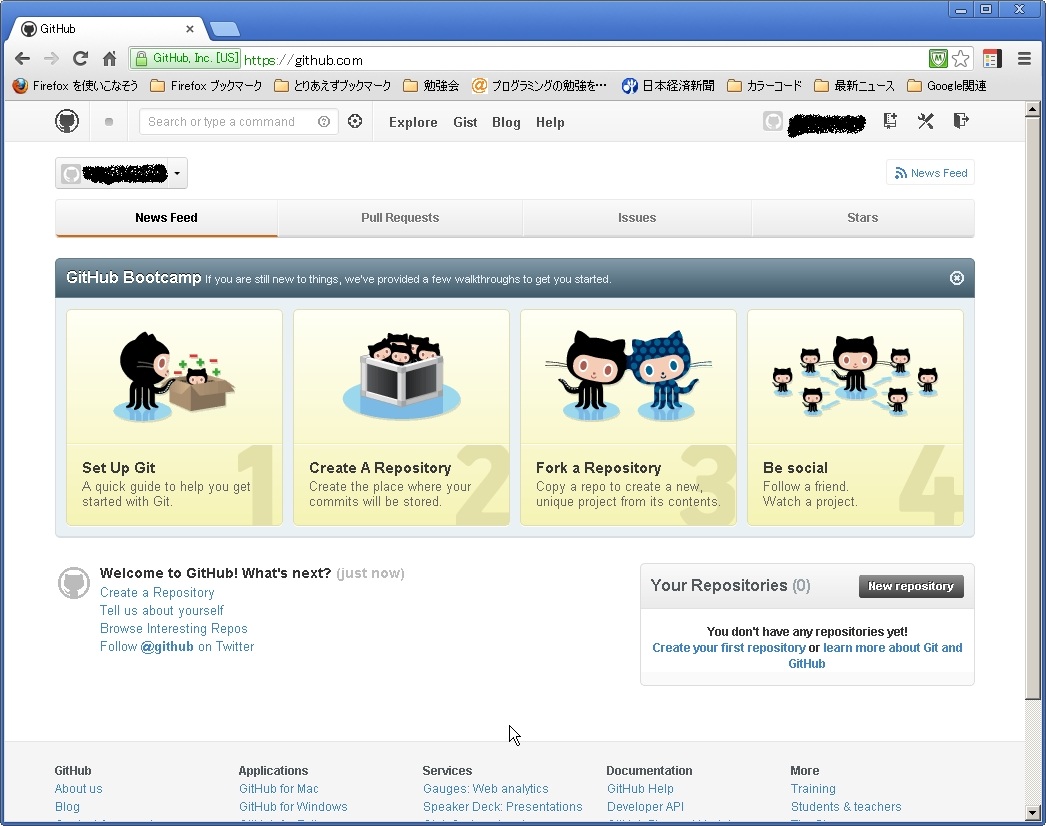Open the とりあえずブックマーク bookmark folder
The width and height of the screenshot is (1046, 826).
[x=333, y=85]
